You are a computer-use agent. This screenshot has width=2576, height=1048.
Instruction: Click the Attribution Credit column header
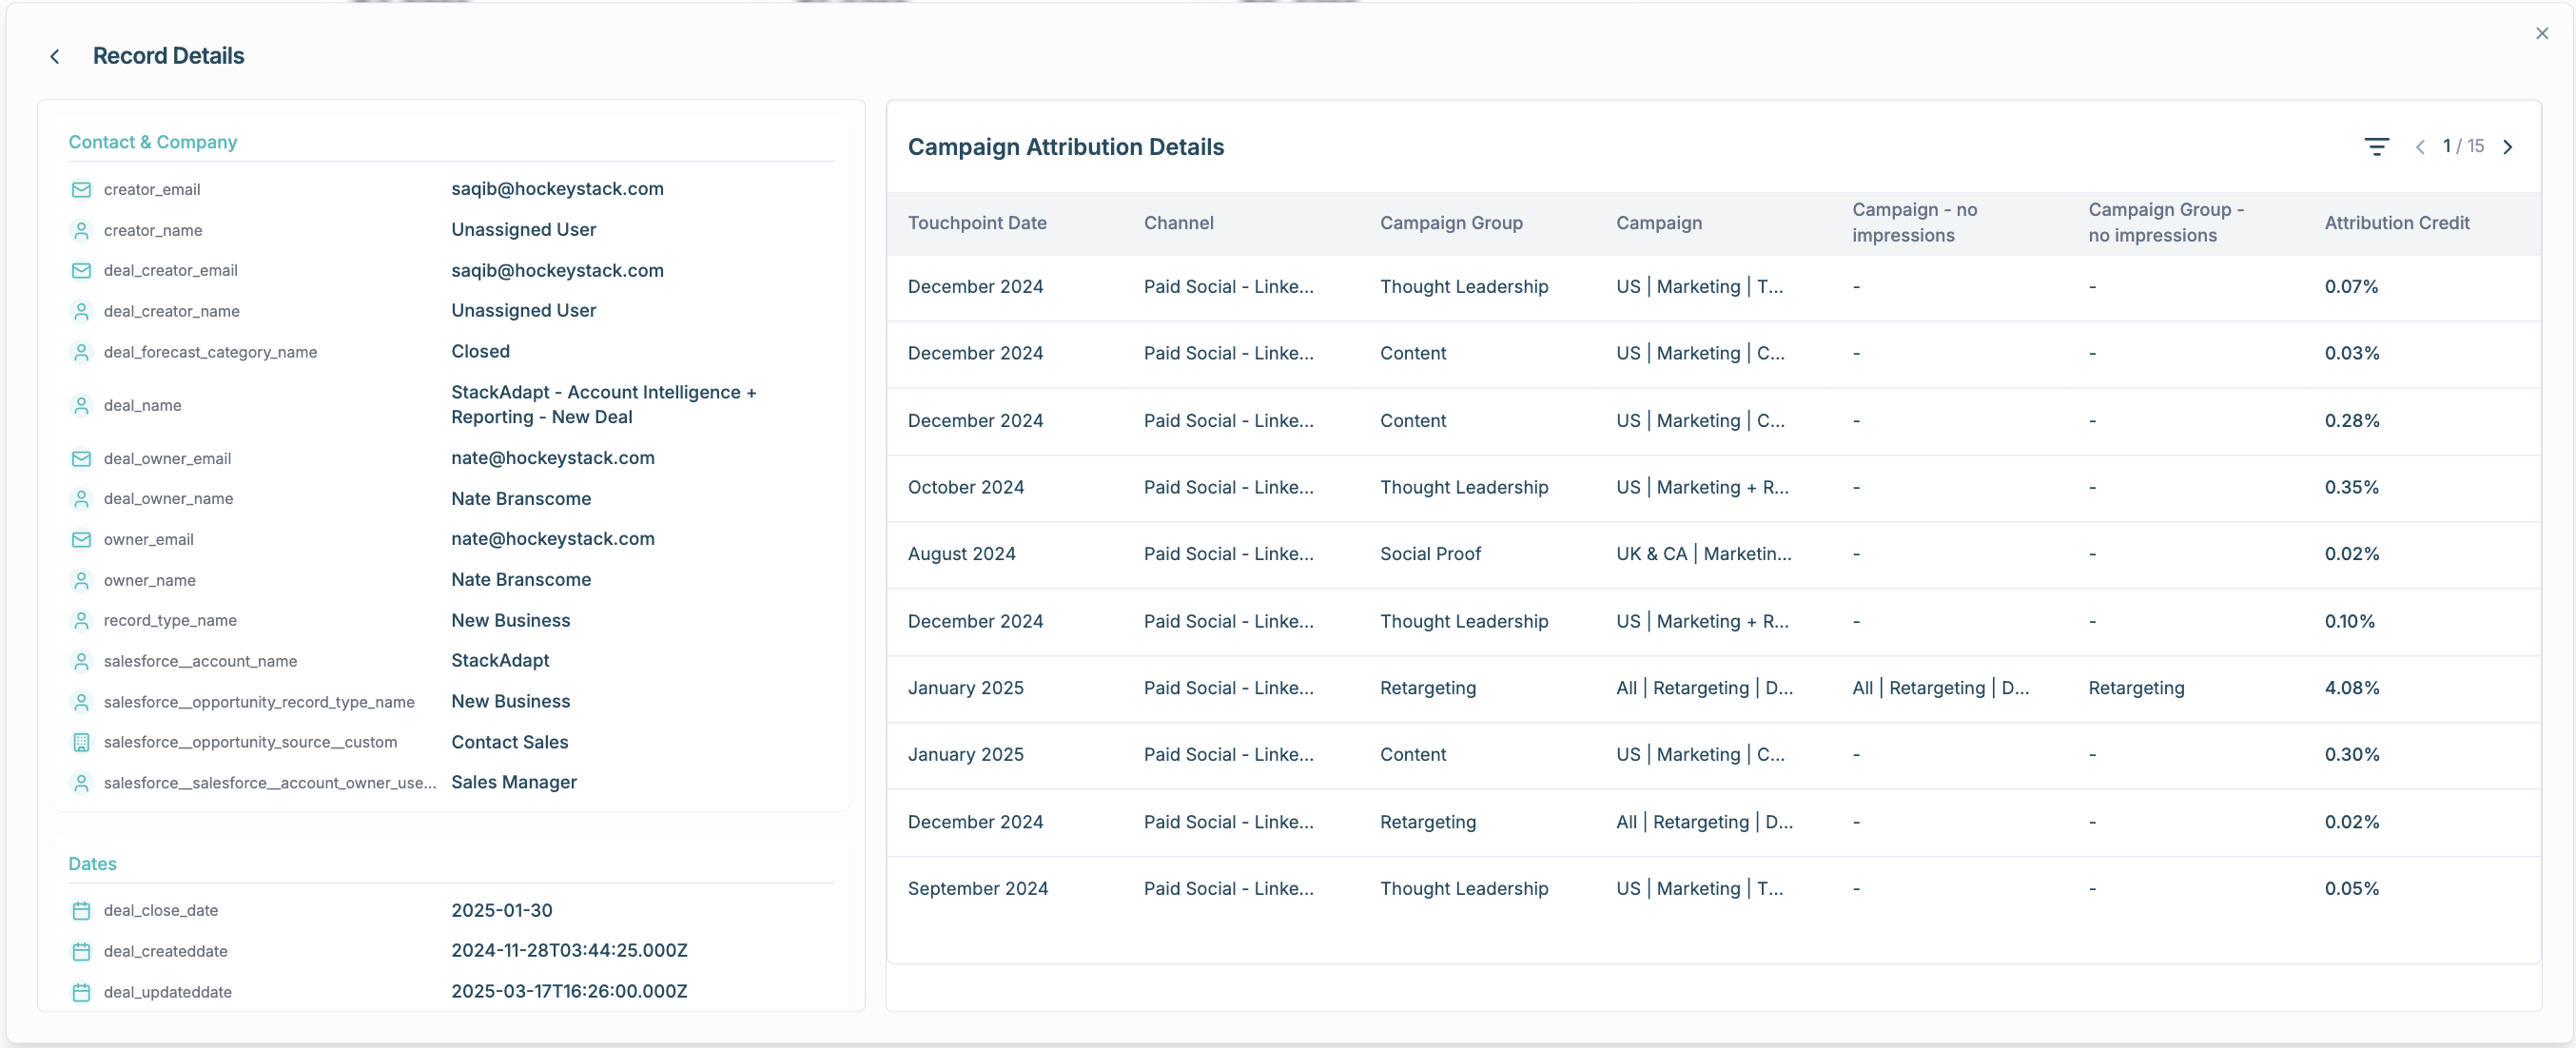[2396, 223]
